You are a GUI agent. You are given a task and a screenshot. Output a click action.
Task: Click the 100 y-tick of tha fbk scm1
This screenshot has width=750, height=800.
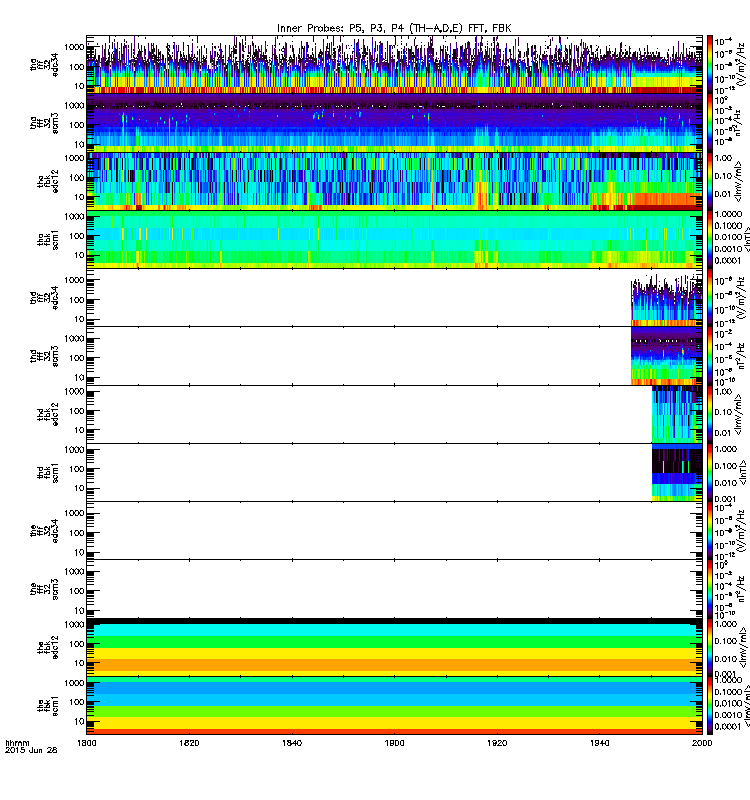[x=77, y=236]
